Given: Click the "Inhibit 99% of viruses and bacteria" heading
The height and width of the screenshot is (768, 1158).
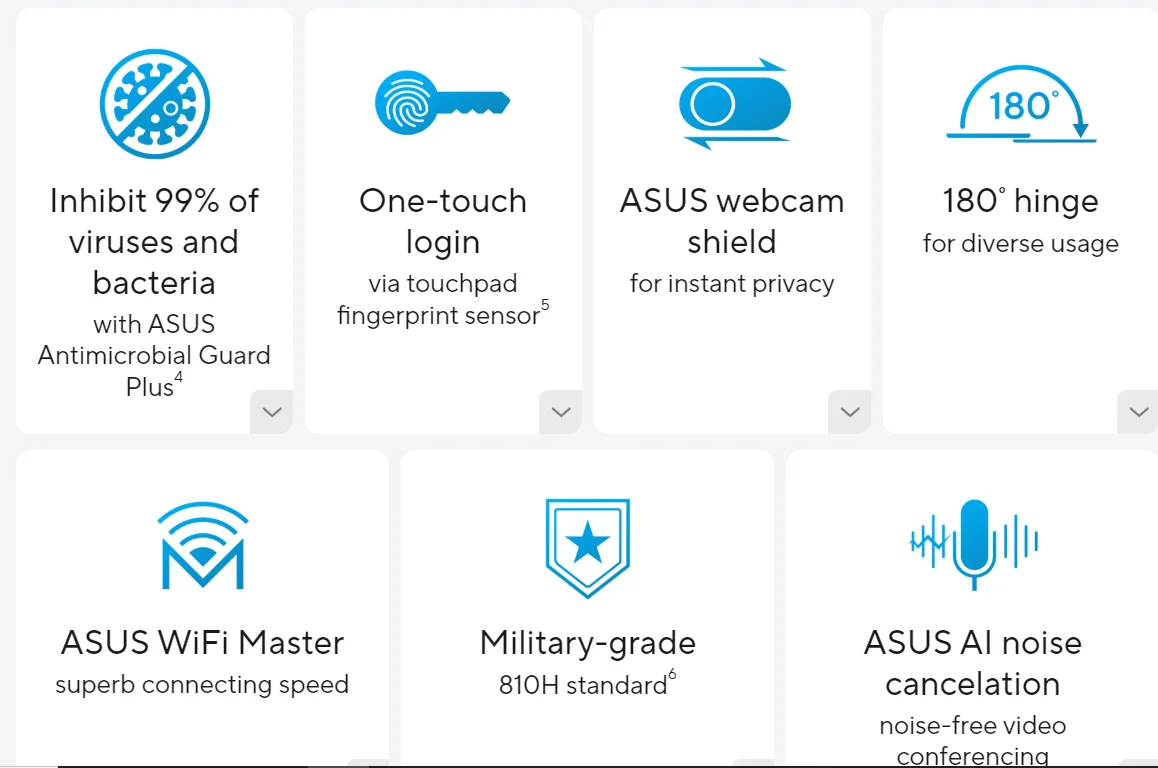Looking at the screenshot, I should pos(154,242).
